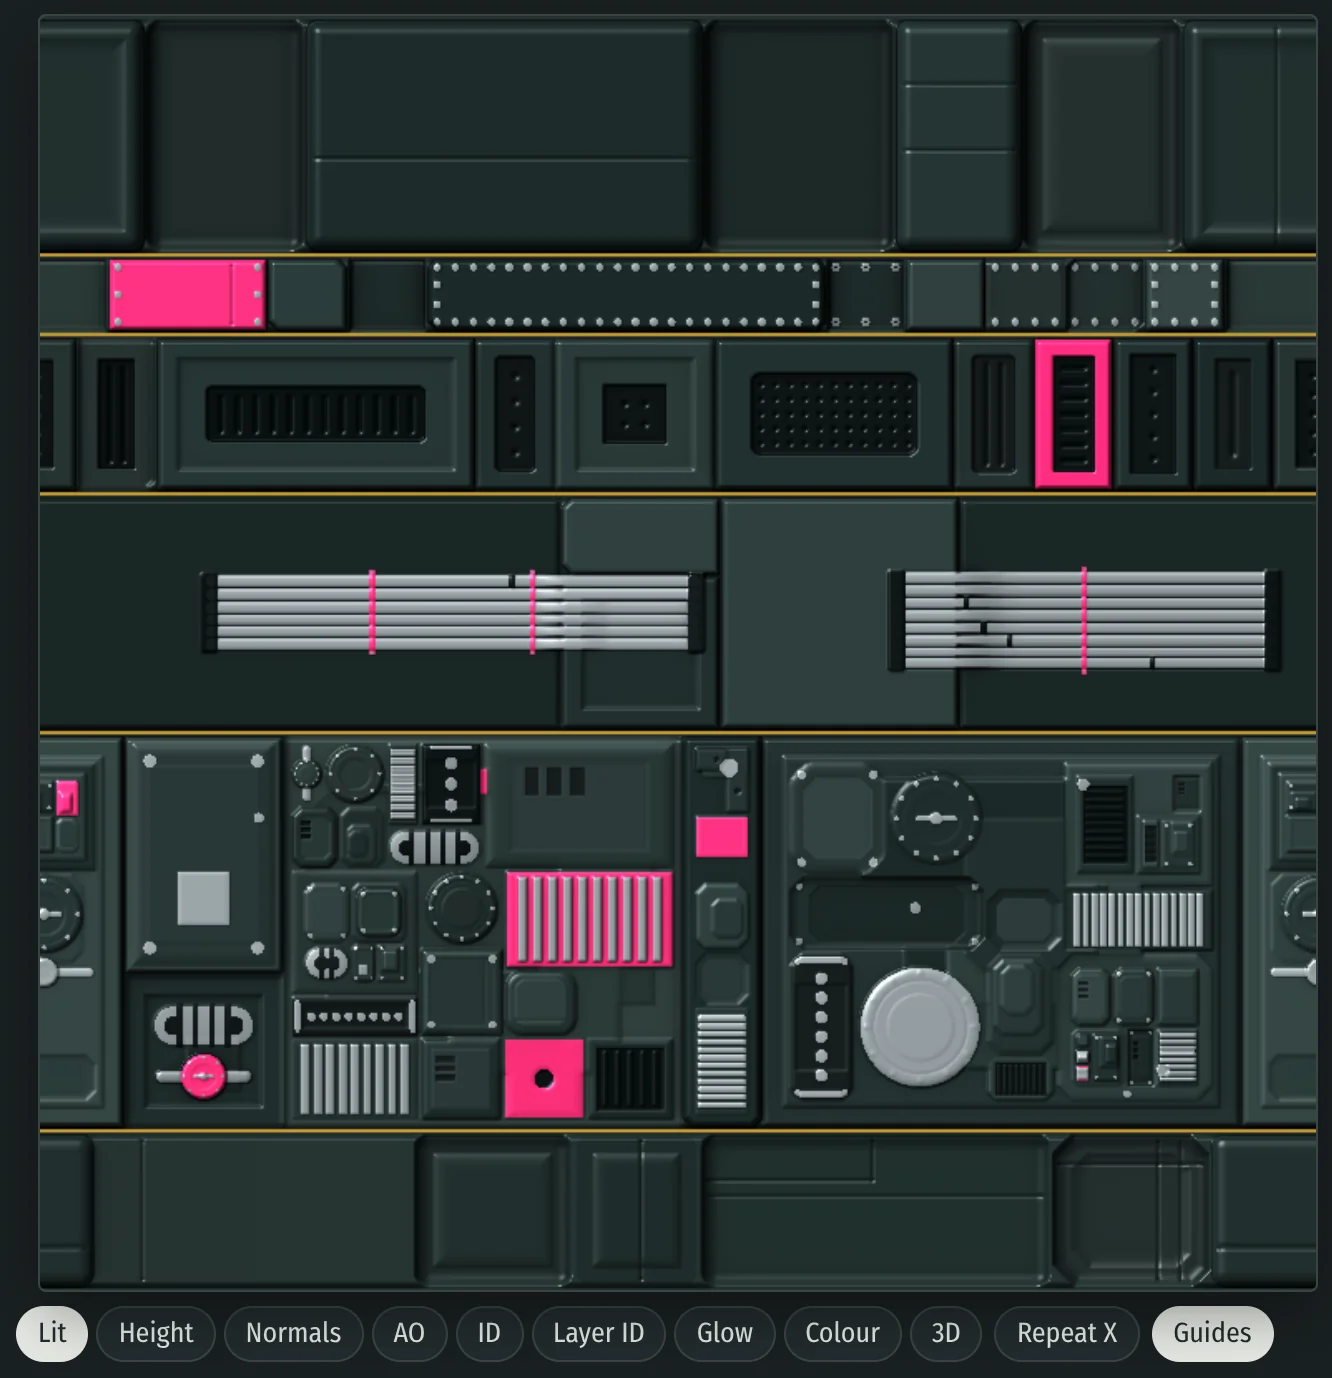The width and height of the screenshot is (1332, 1378).
Task: Toggle the Repeat X option
Action: [x=1067, y=1333]
